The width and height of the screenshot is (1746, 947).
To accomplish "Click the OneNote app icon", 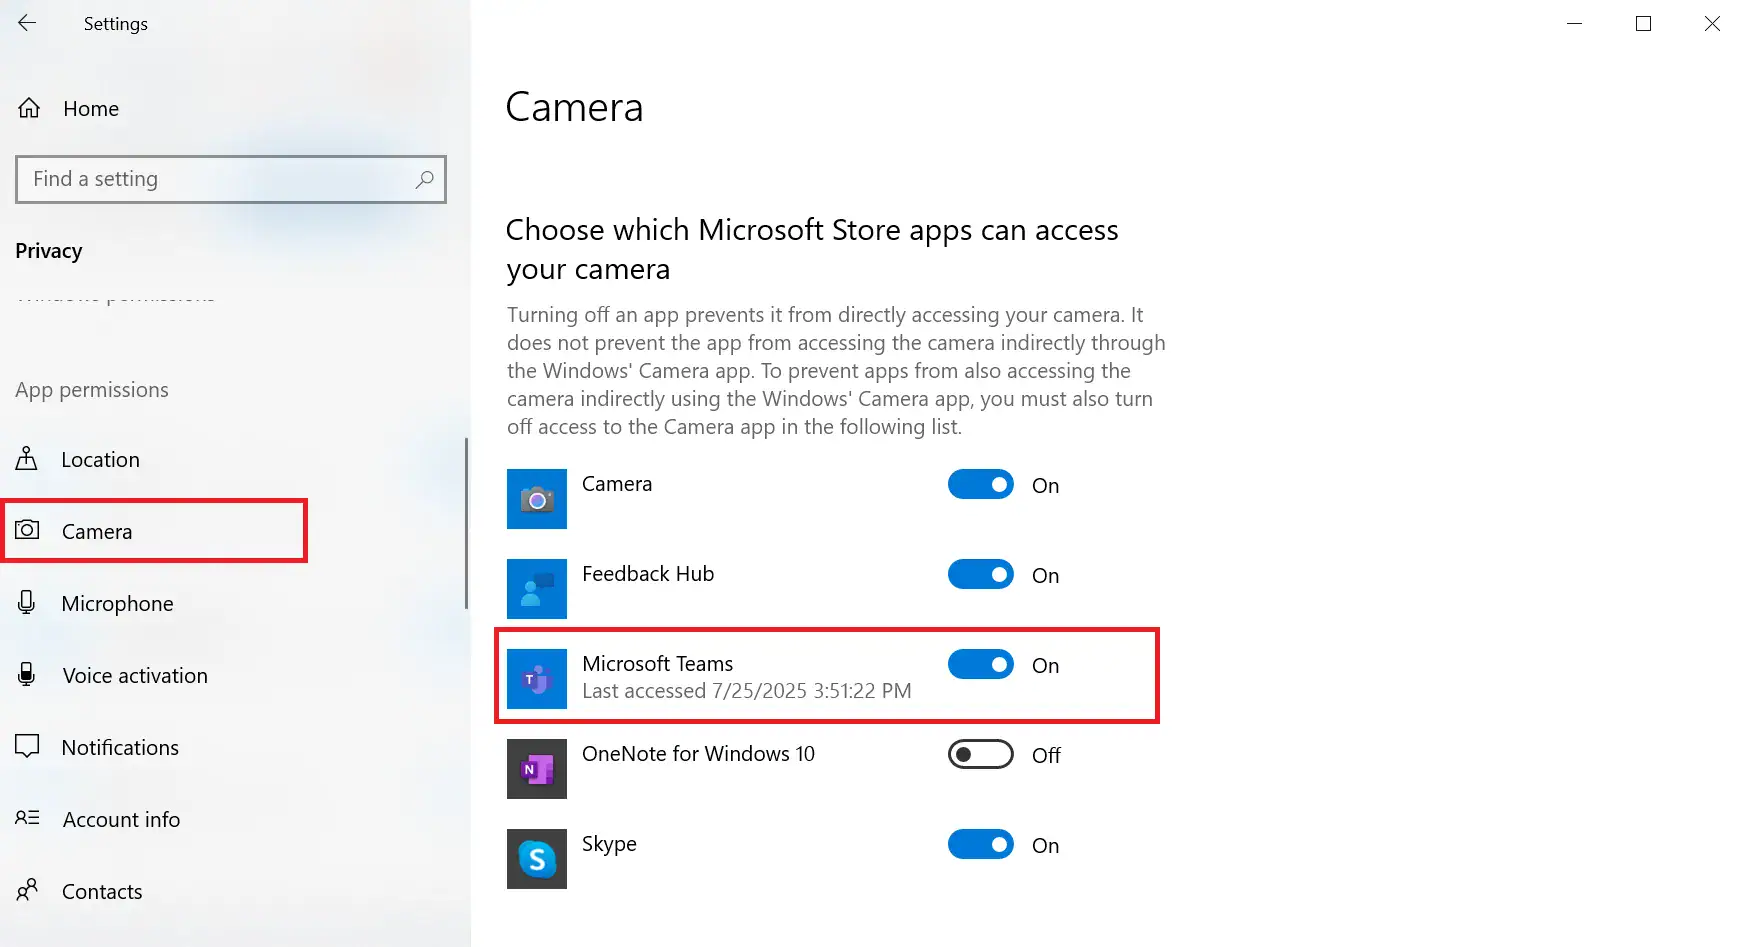I will pyautogui.click(x=537, y=769).
